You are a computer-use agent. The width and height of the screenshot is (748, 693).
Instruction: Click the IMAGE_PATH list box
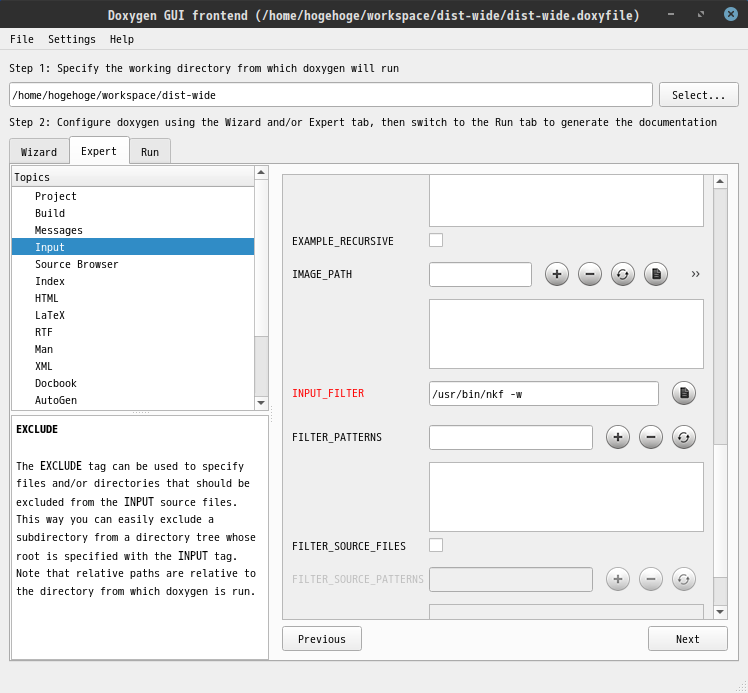566,334
